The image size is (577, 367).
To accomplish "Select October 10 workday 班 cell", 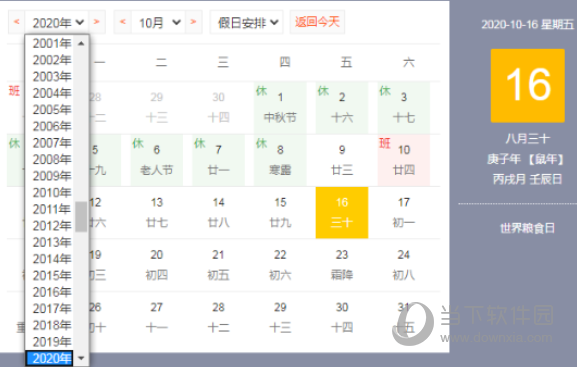I will (x=404, y=160).
